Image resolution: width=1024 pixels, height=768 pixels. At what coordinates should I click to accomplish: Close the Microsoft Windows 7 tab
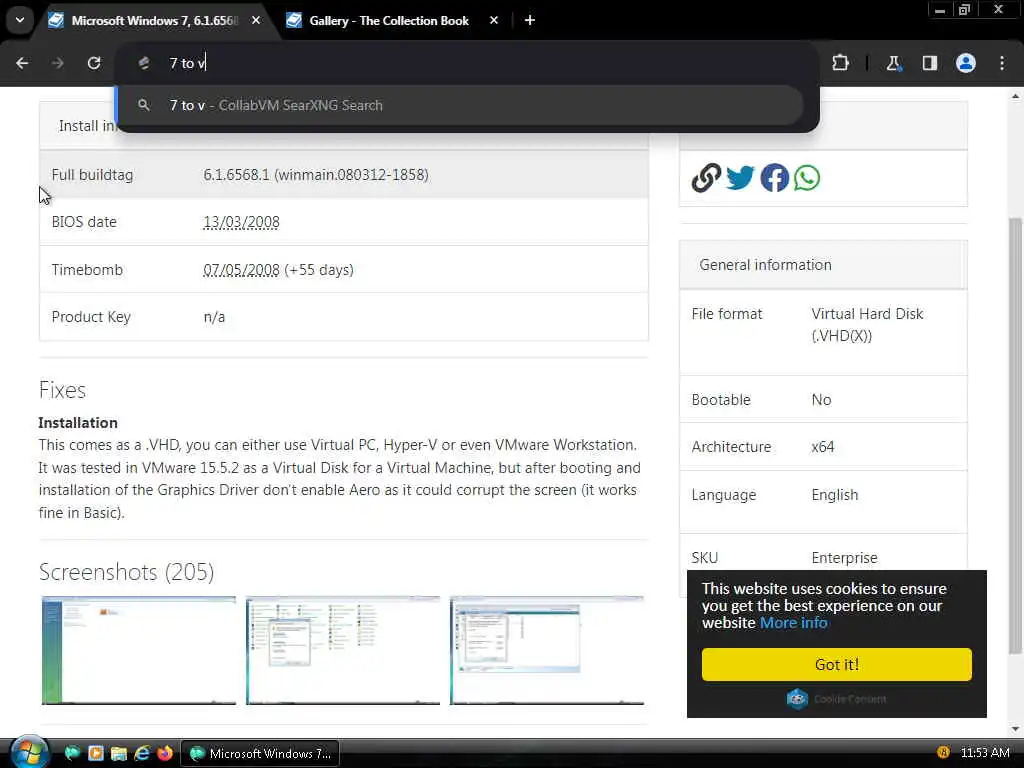click(x=256, y=20)
